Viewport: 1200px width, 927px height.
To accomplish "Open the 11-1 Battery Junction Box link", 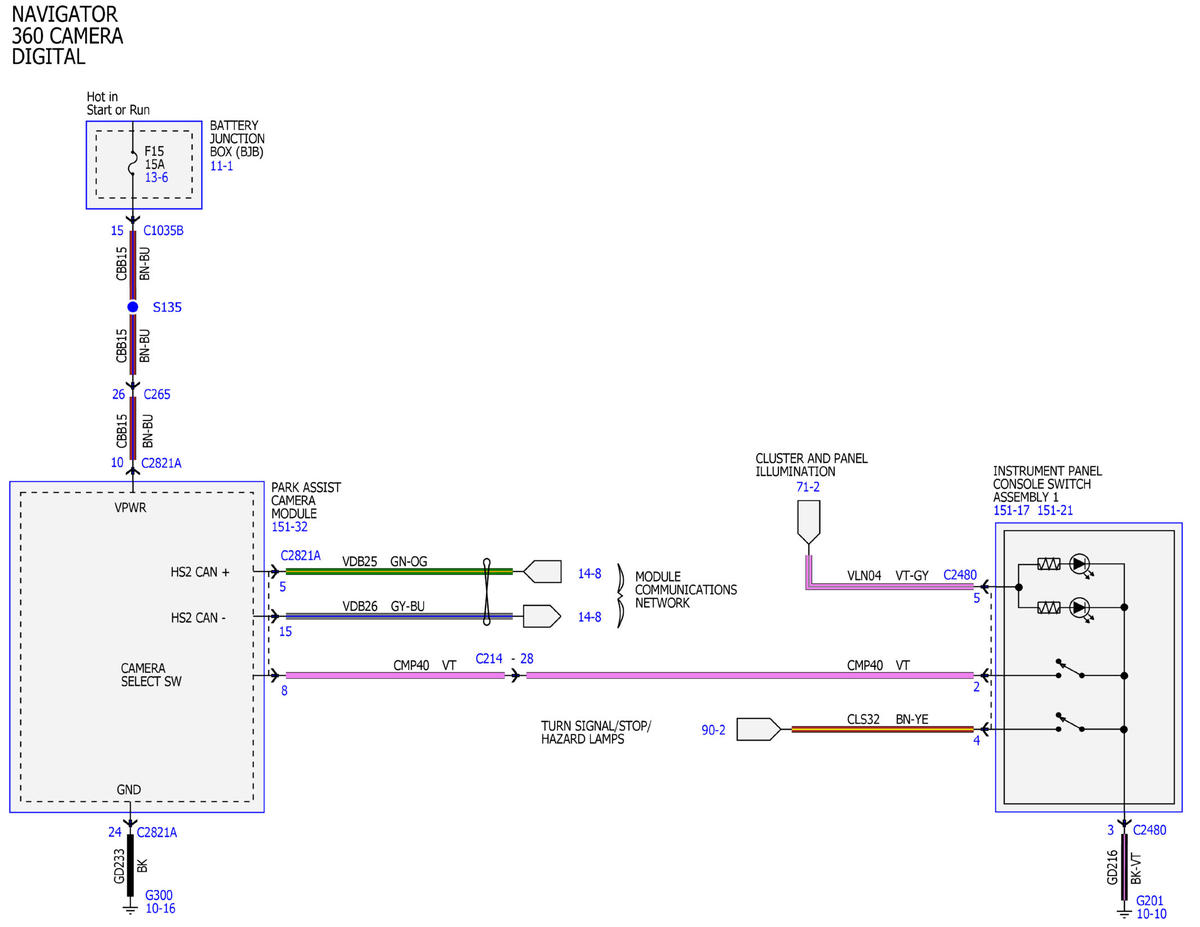I will [x=221, y=166].
